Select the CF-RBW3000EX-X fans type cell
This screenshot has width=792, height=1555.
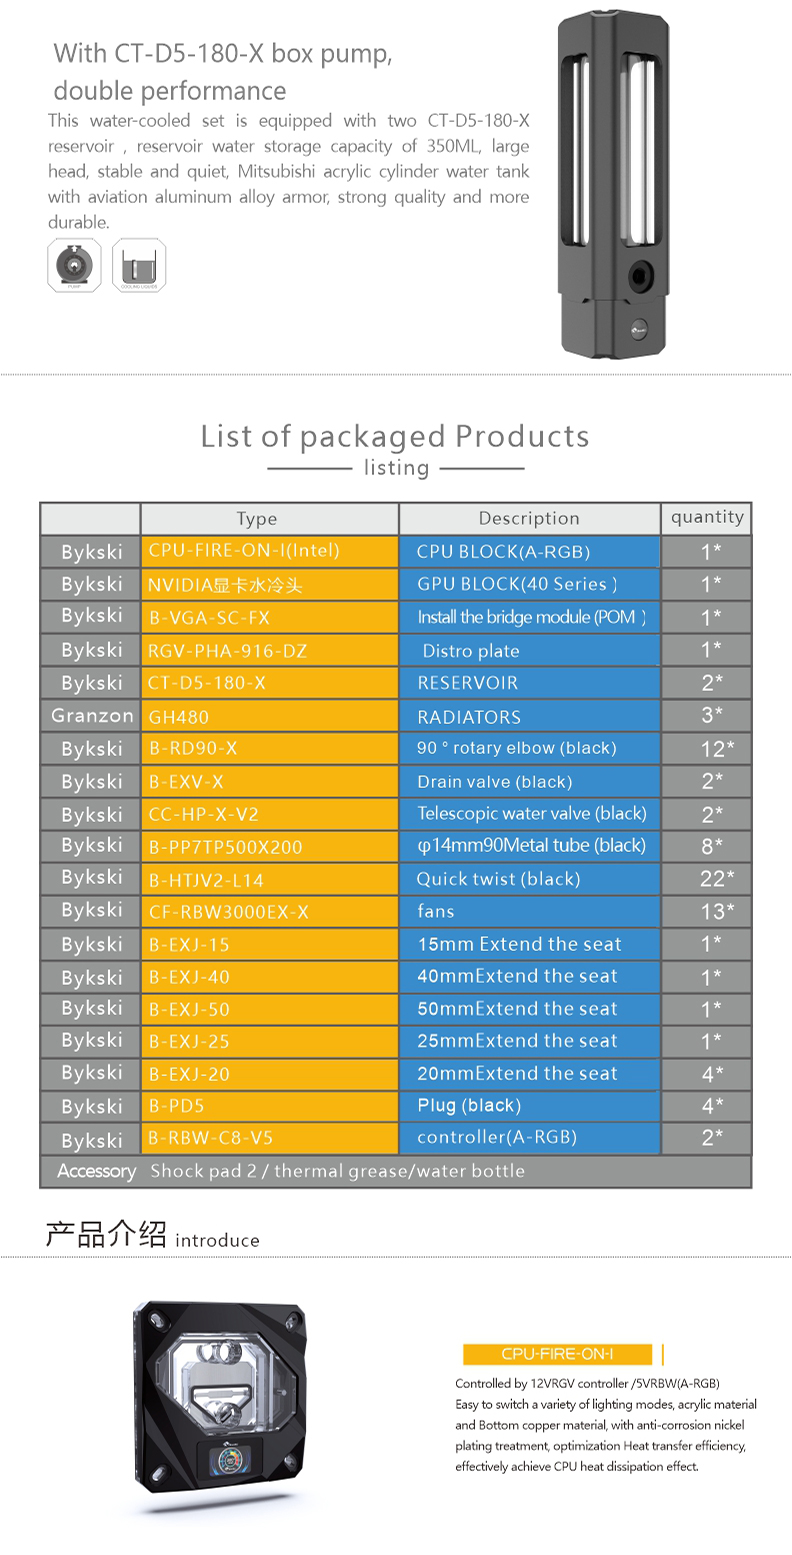click(270, 911)
